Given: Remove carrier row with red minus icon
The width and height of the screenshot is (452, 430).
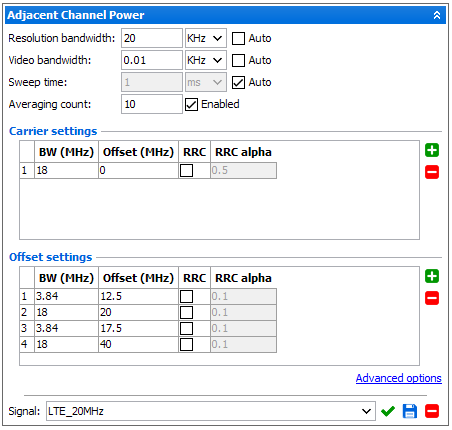Looking at the screenshot, I should (432, 172).
